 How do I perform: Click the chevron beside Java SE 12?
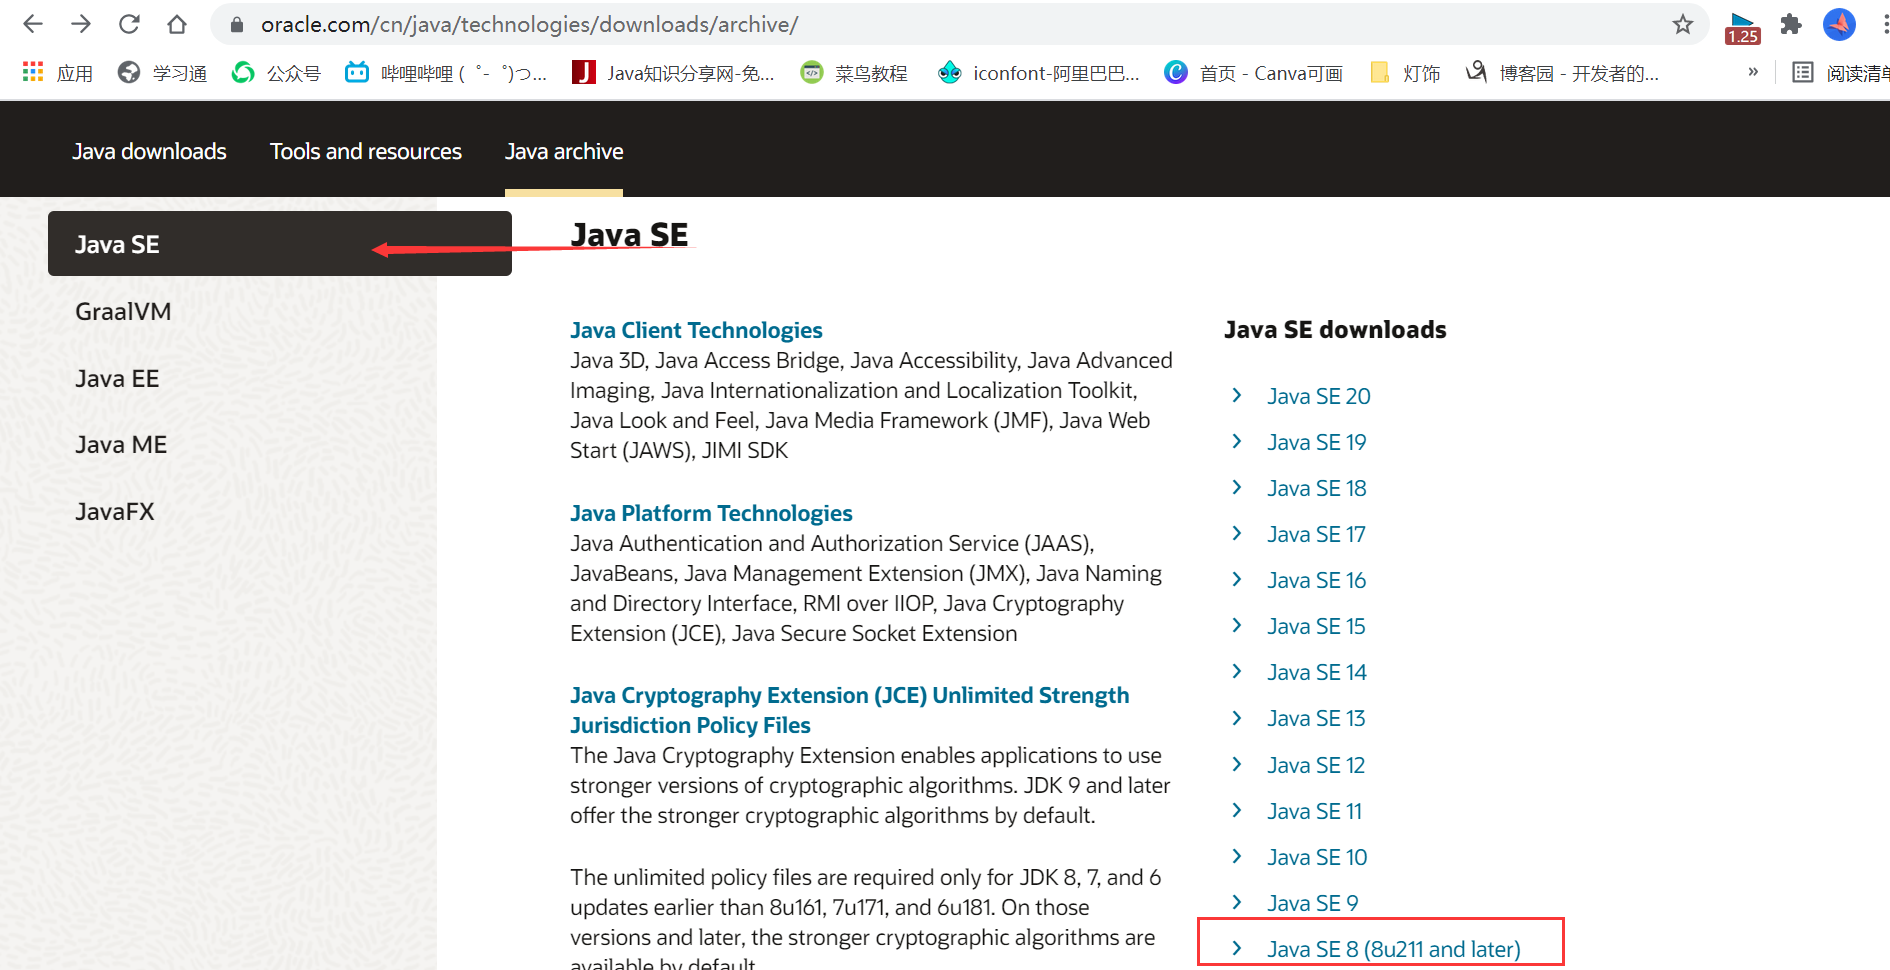[1237, 765]
